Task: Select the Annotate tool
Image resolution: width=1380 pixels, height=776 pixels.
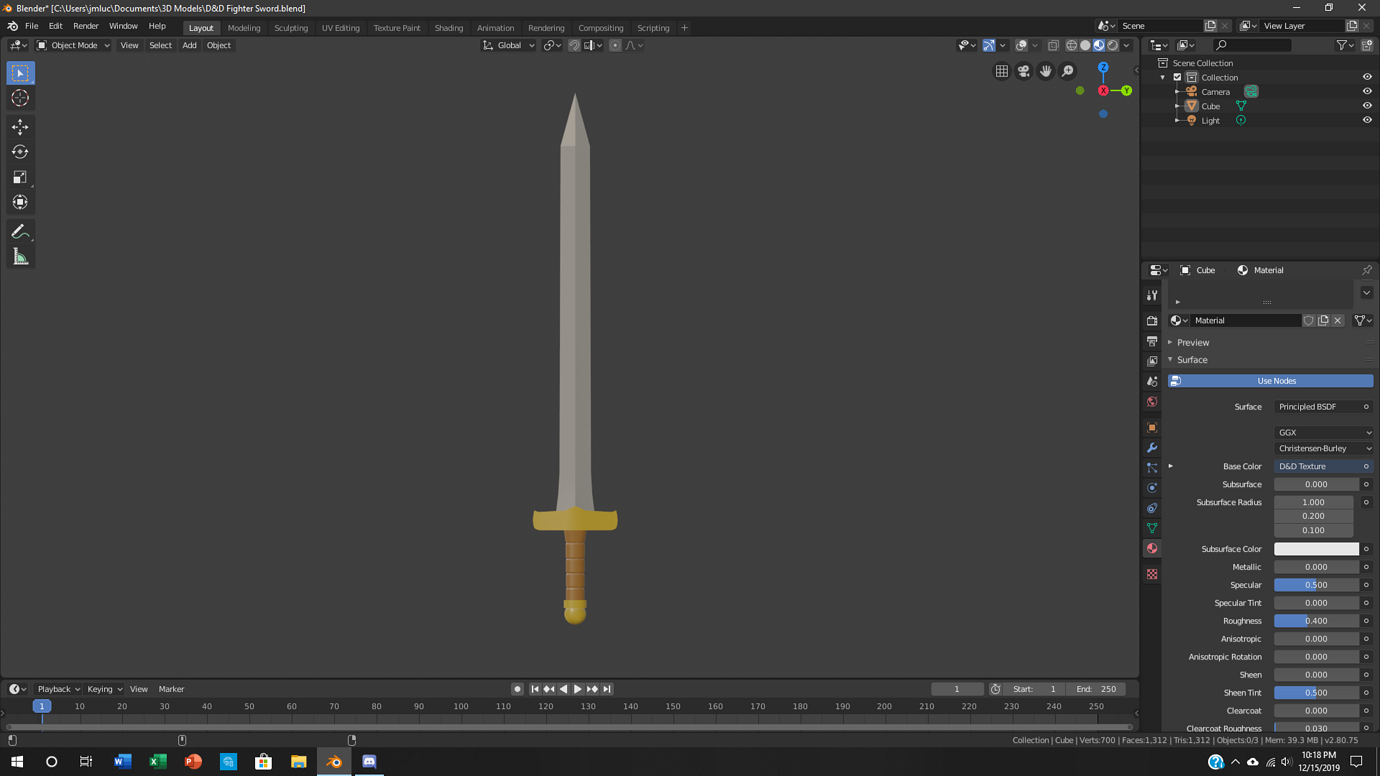Action: pyautogui.click(x=20, y=231)
